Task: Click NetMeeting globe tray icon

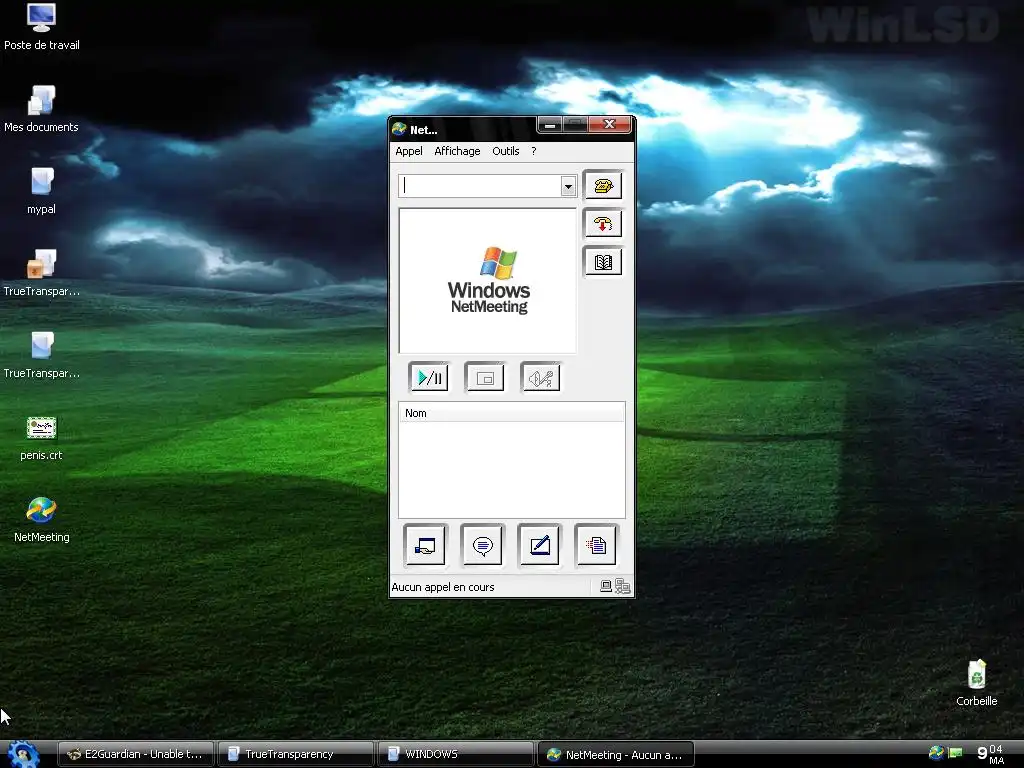Action: pos(936,753)
